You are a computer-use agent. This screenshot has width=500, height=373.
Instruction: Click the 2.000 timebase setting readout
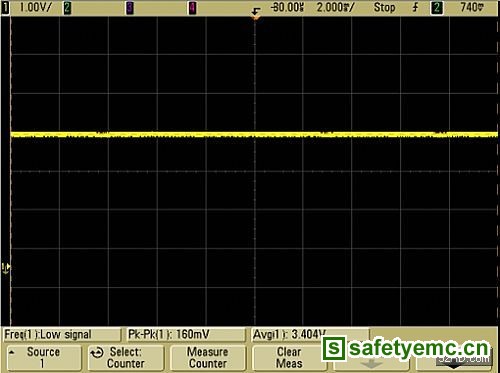tap(335, 7)
